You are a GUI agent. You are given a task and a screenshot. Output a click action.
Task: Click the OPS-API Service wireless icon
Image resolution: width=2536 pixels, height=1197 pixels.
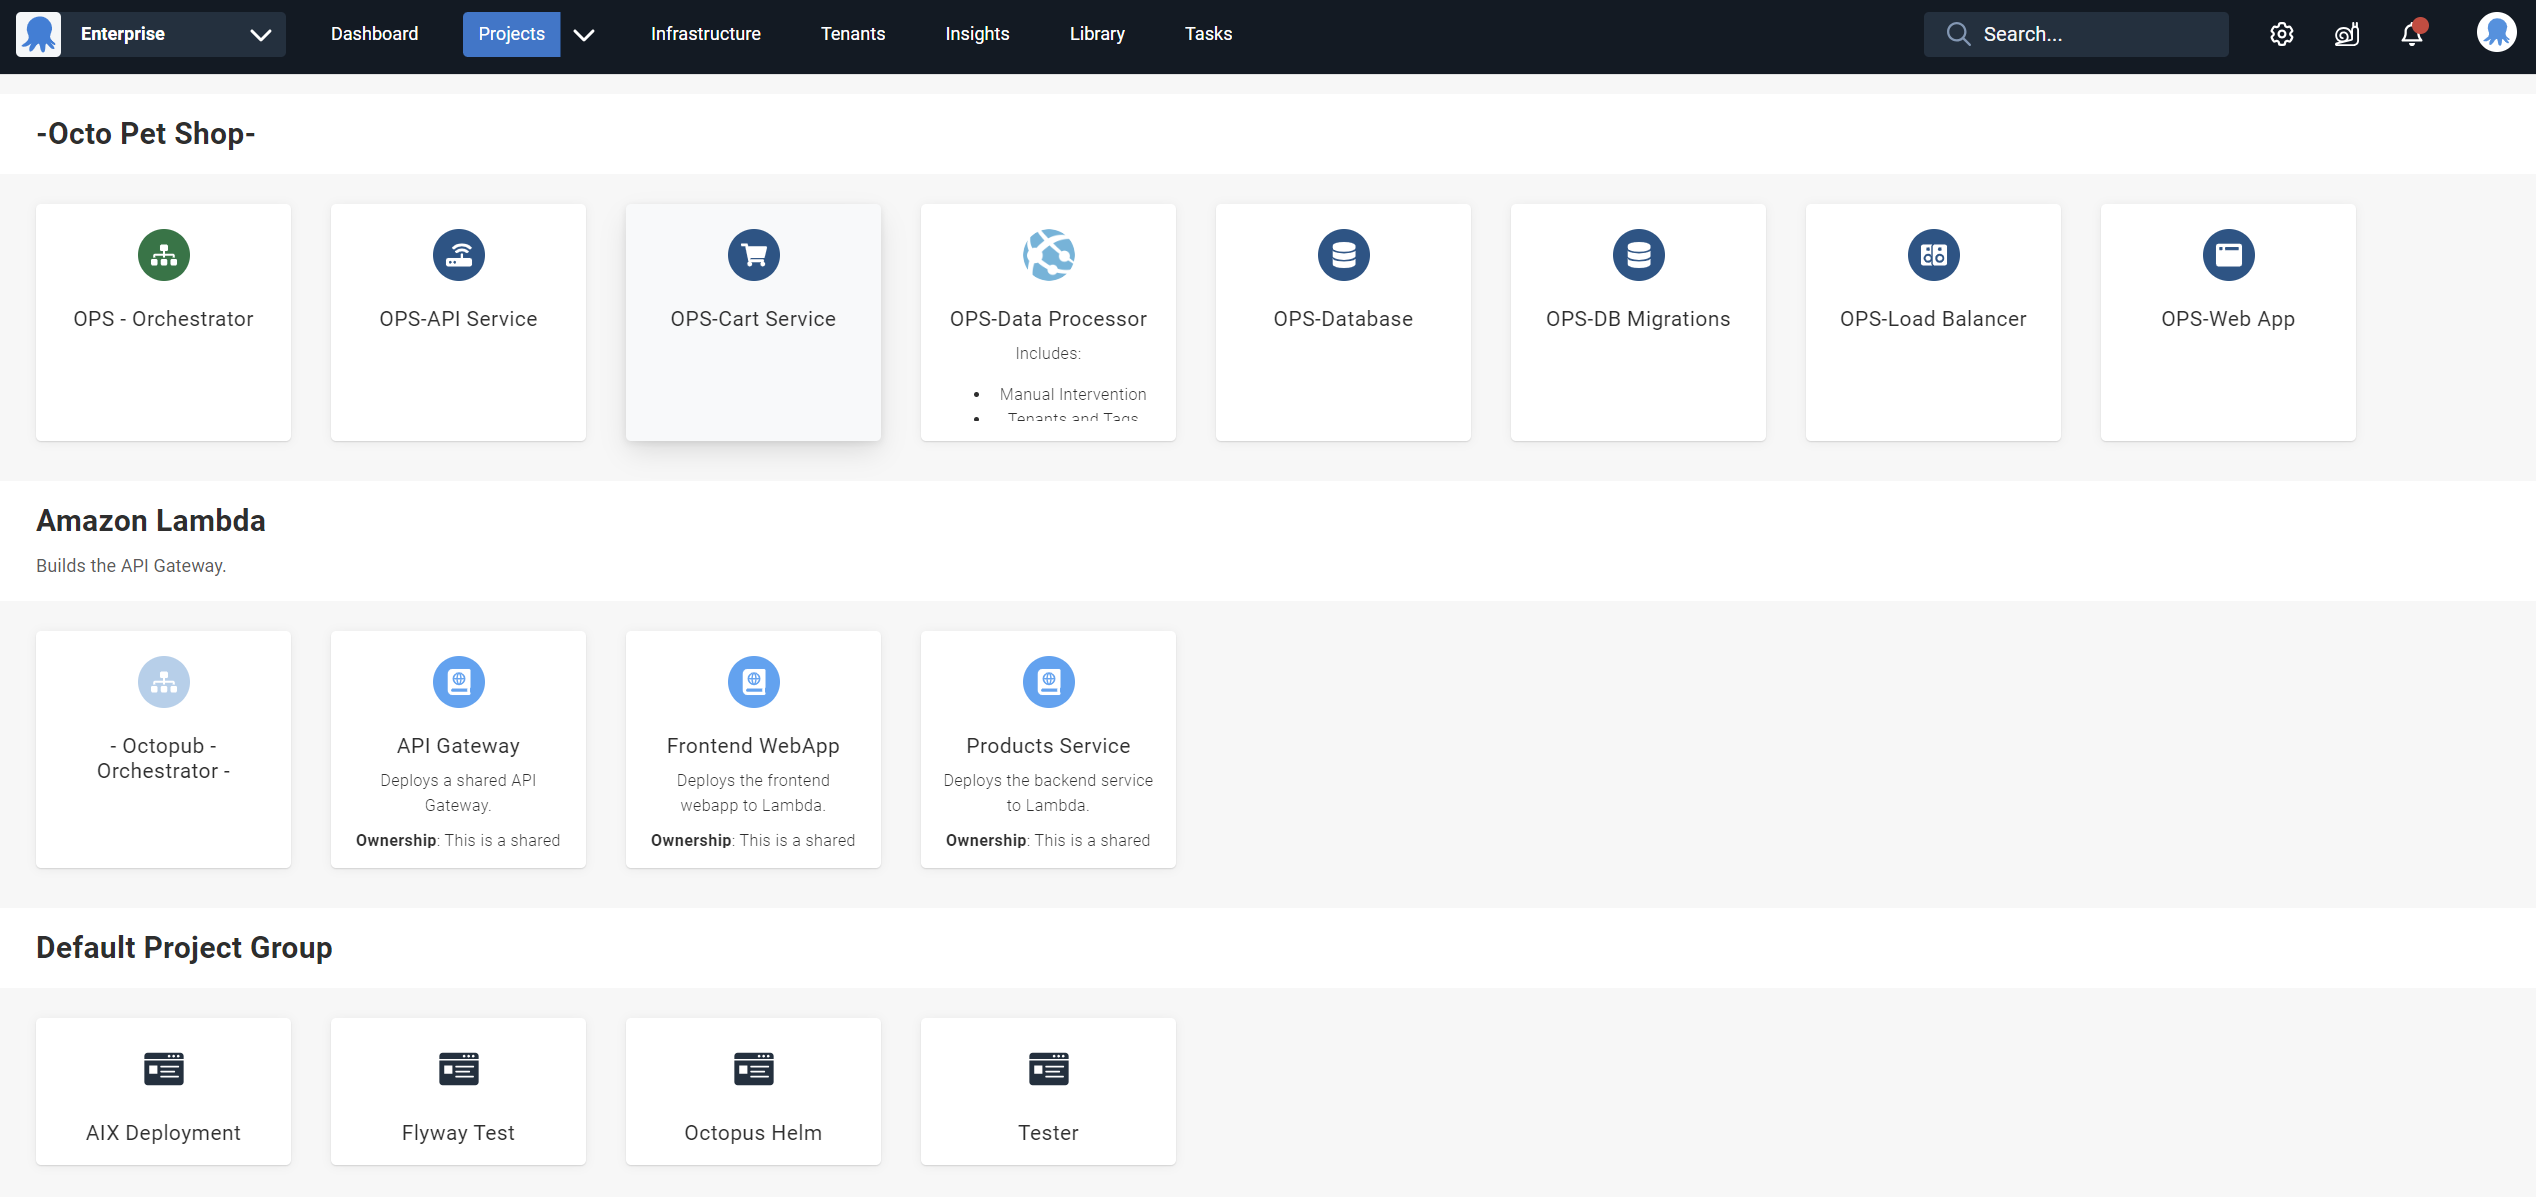(458, 254)
